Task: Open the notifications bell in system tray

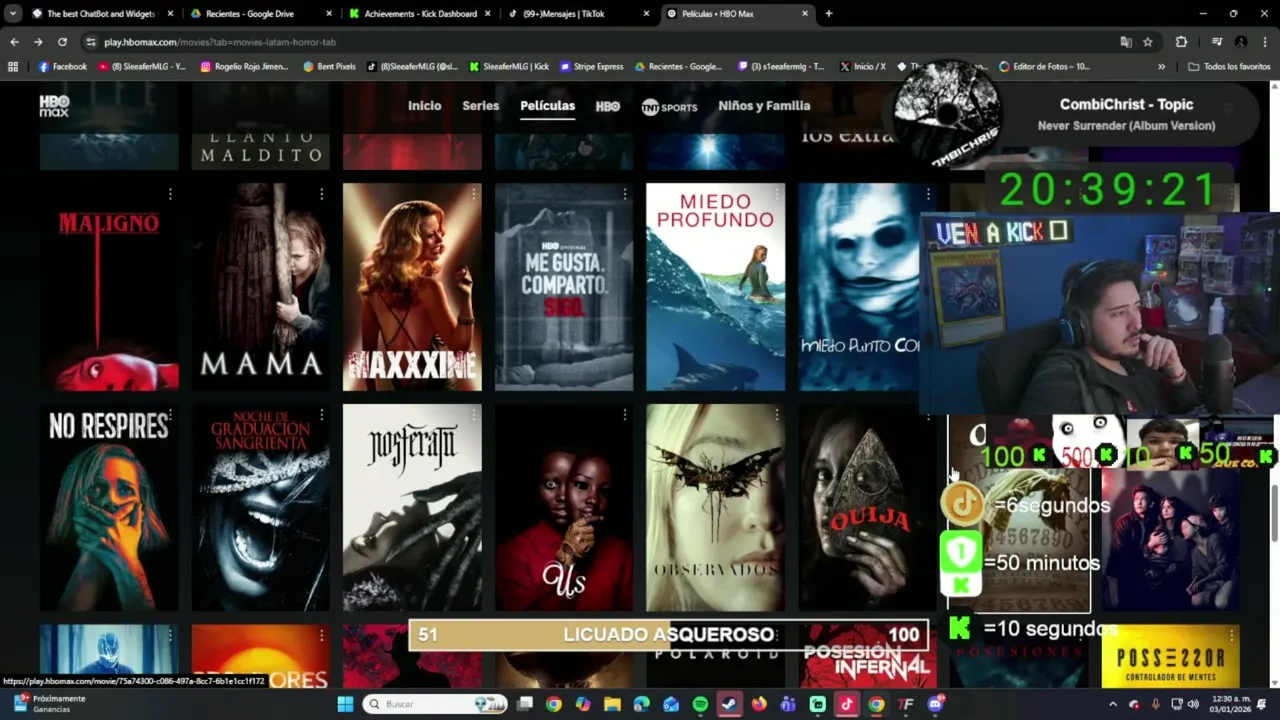Action: click(1261, 704)
